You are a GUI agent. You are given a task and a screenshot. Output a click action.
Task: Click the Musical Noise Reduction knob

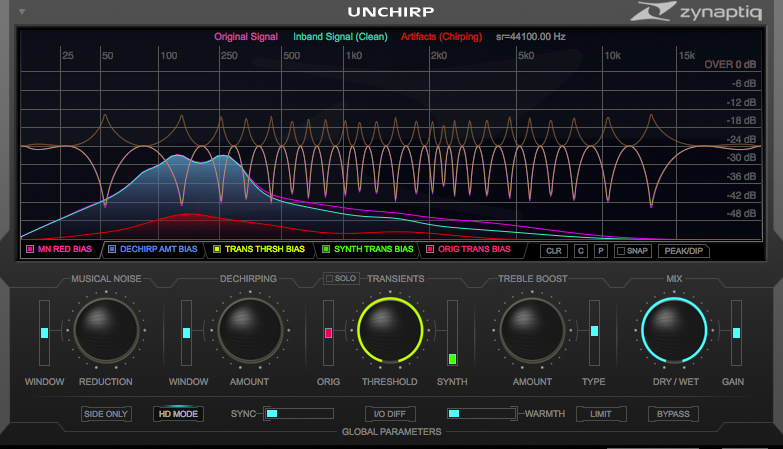click(x=105, y=331)
